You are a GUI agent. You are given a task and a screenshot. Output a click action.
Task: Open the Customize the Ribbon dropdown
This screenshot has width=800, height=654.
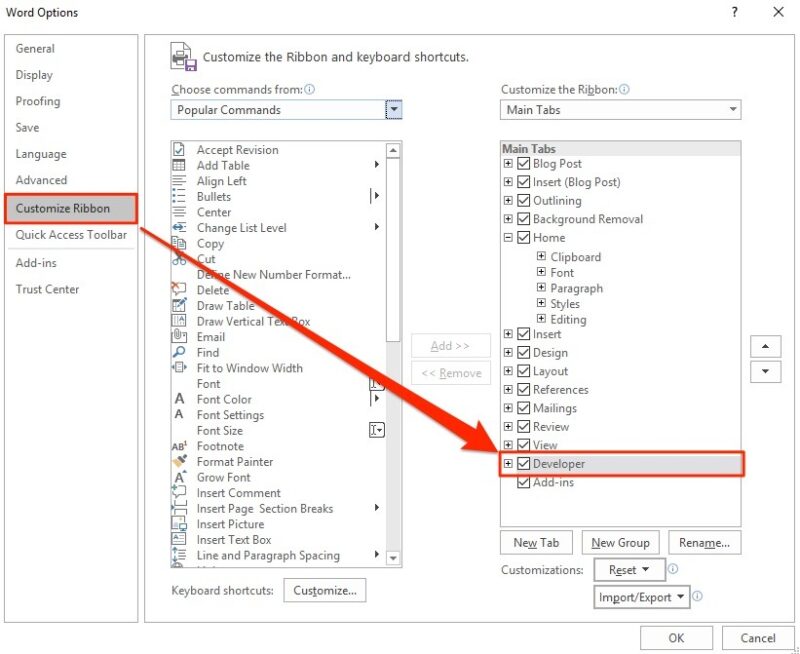click(733, 110)
